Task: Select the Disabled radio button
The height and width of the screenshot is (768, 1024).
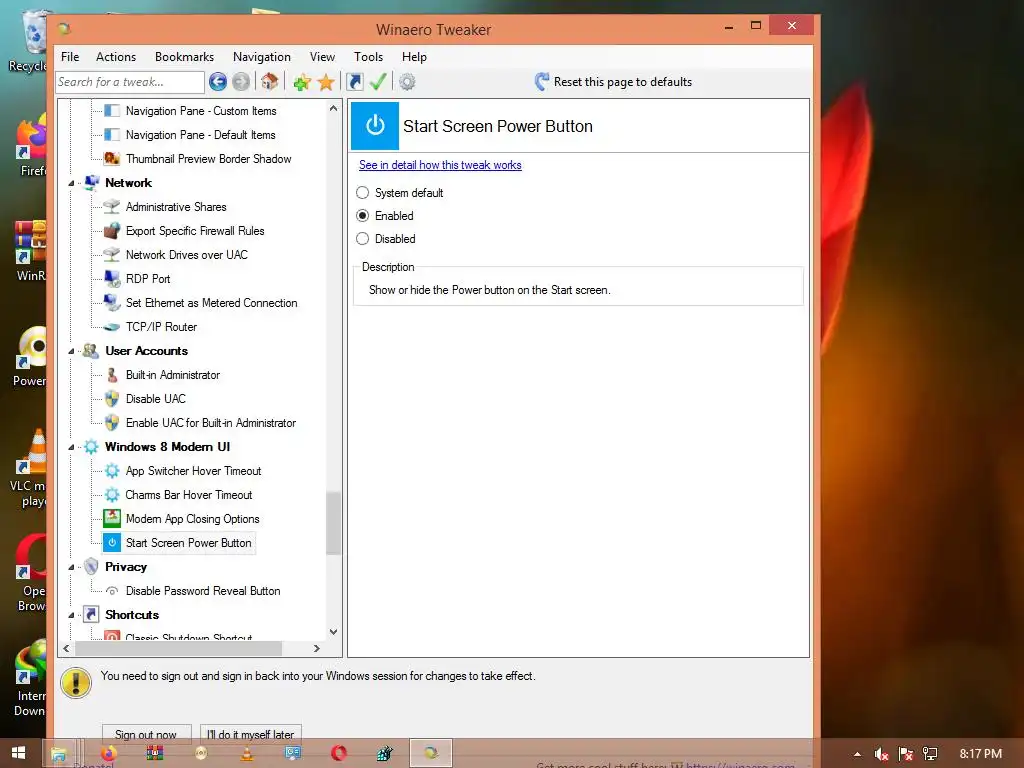Action: tap(362, 239)
